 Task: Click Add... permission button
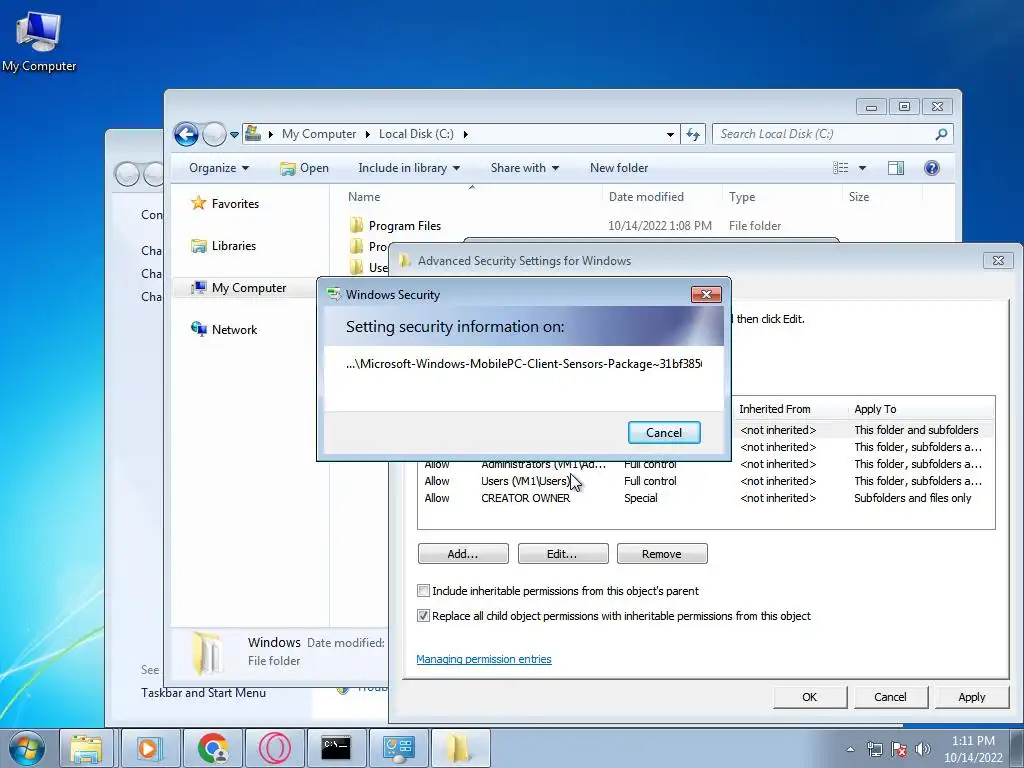[463, 554]
